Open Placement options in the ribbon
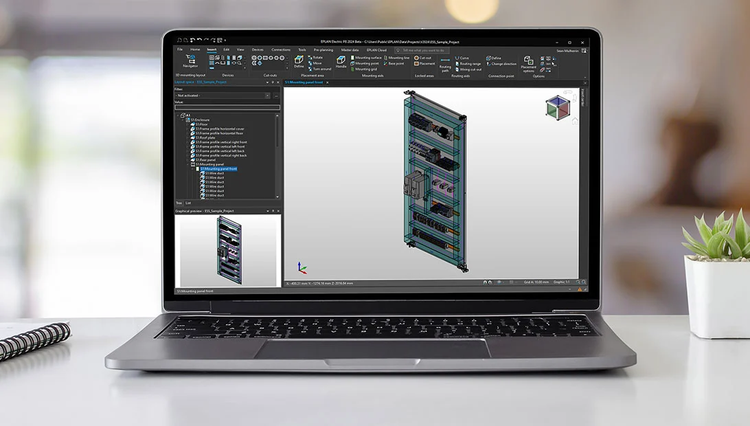750x426 pixels. tap(528, 65)
